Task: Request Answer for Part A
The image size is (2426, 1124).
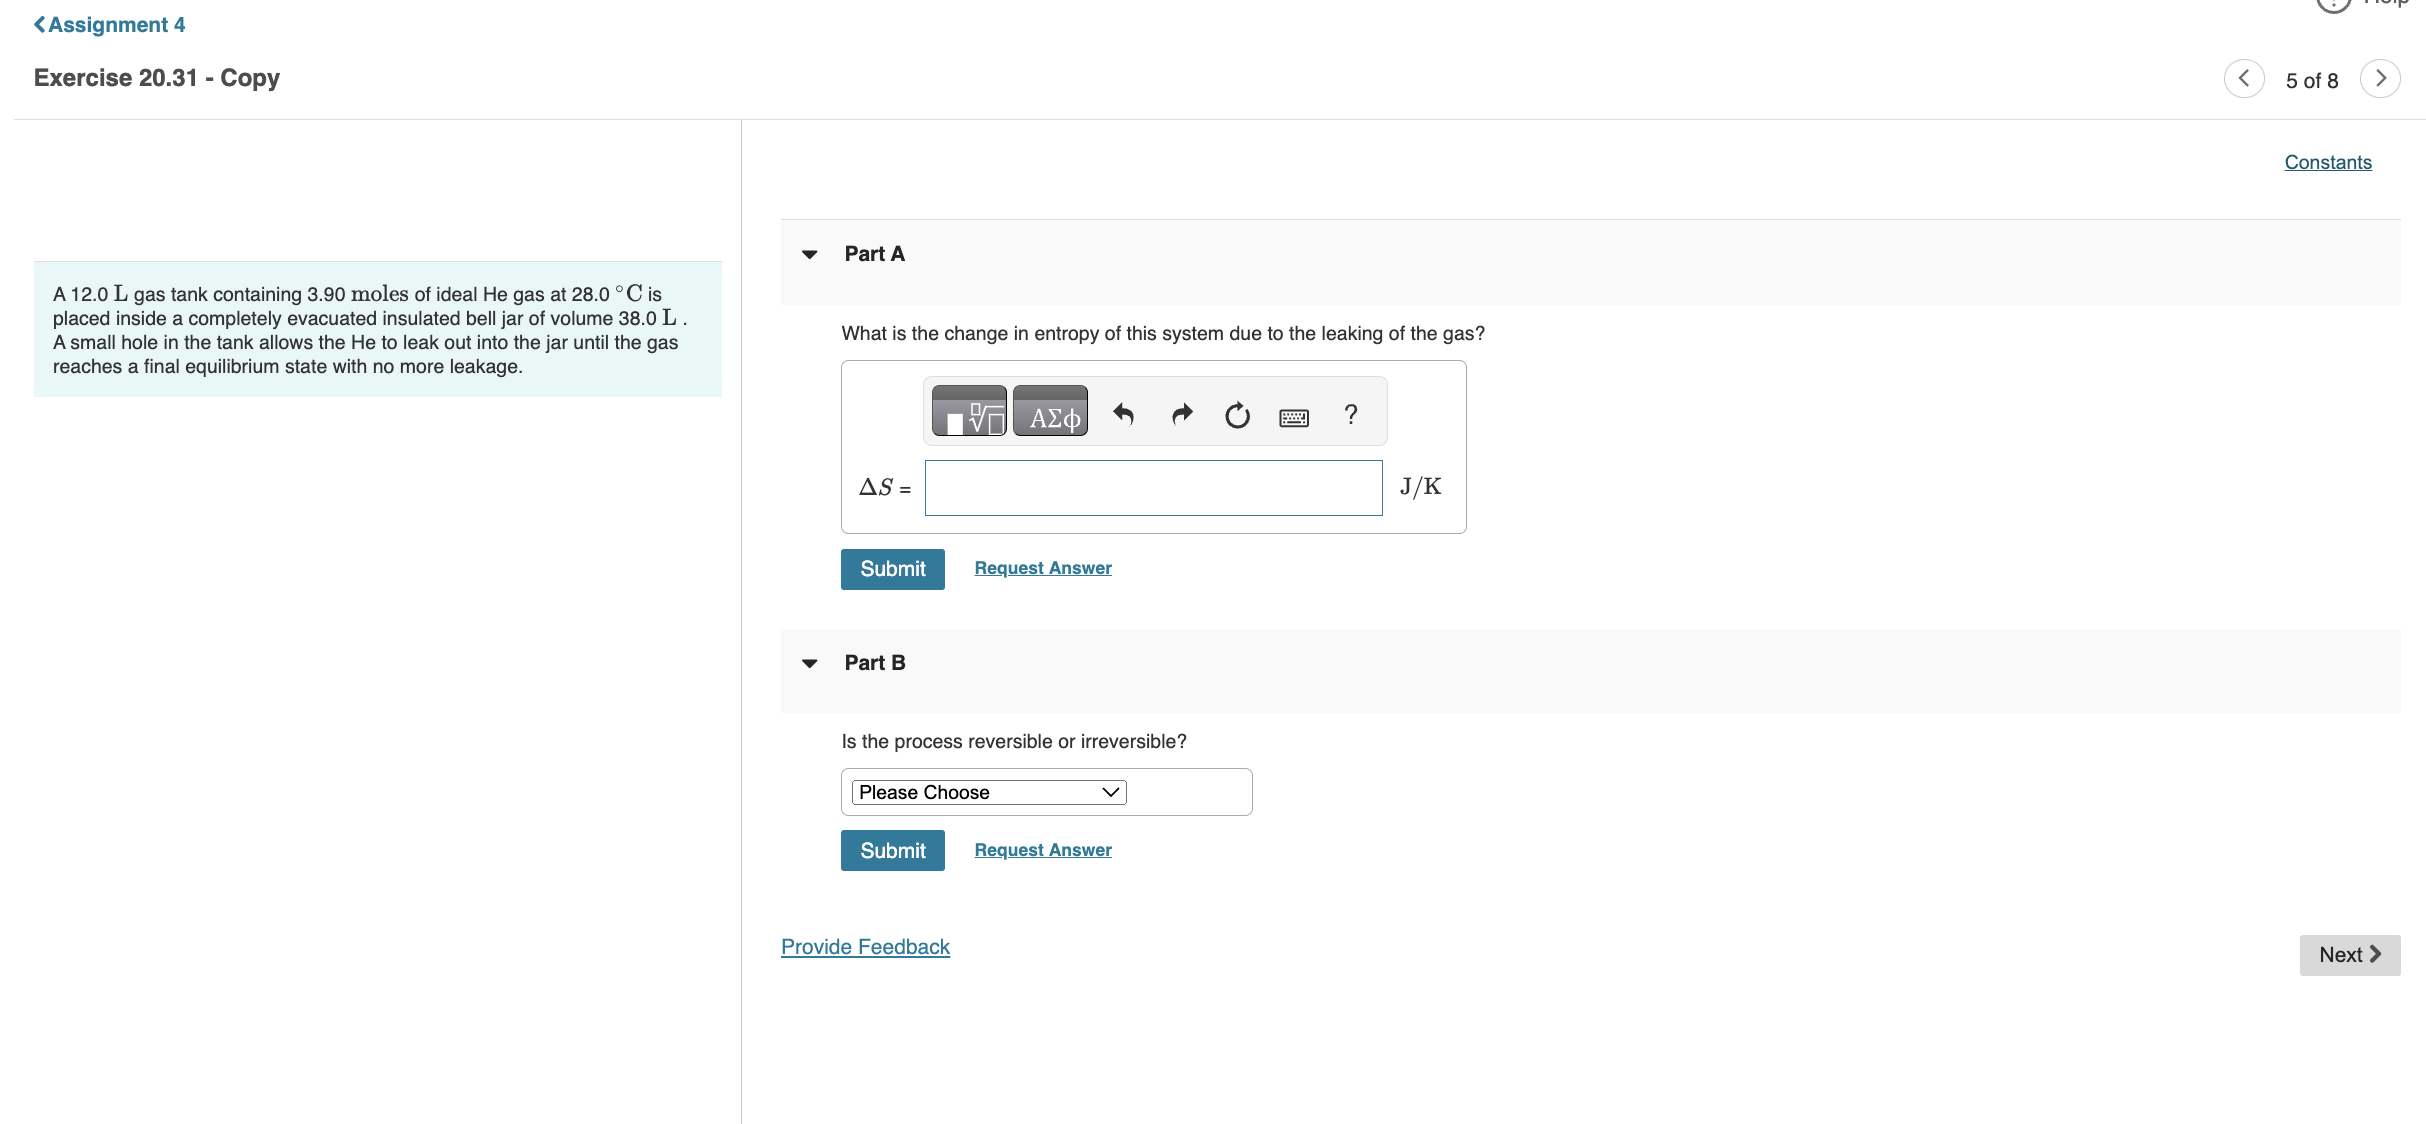Action: click(x=1042, y=568)
